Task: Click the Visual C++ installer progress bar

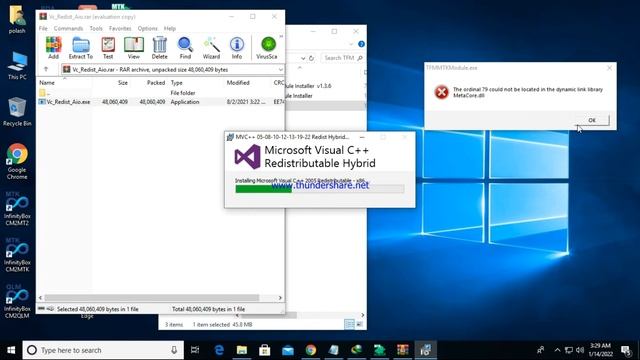Action: tap(320, 189)
